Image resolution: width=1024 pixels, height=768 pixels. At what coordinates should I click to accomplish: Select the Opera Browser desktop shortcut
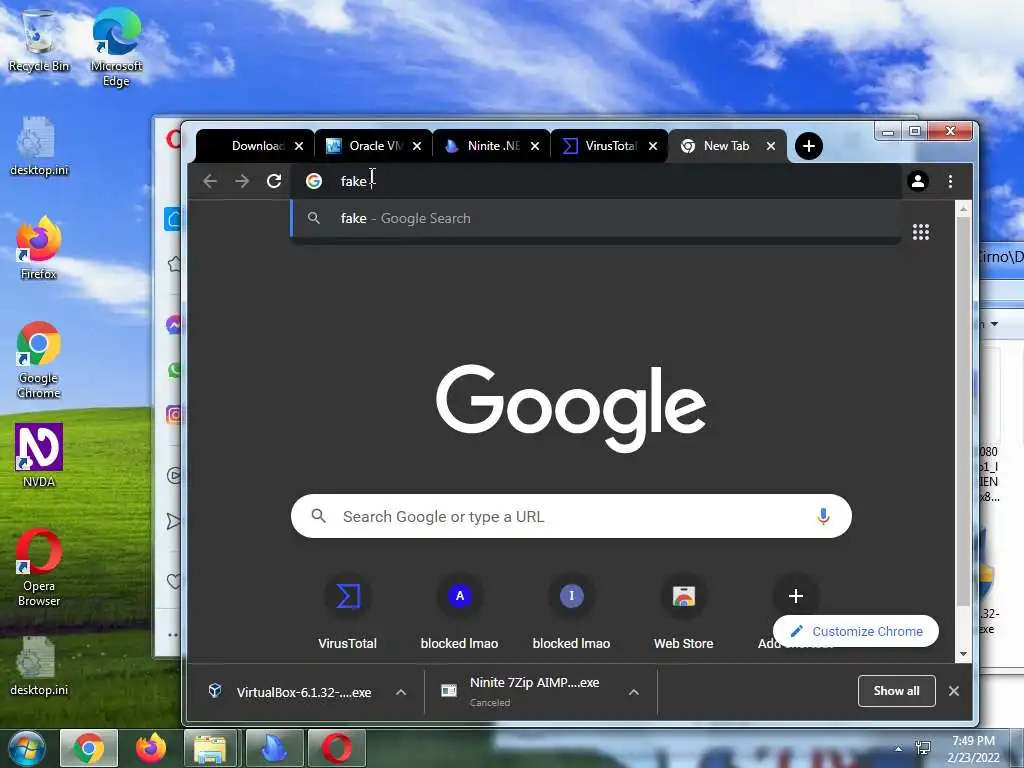point(39,568)
